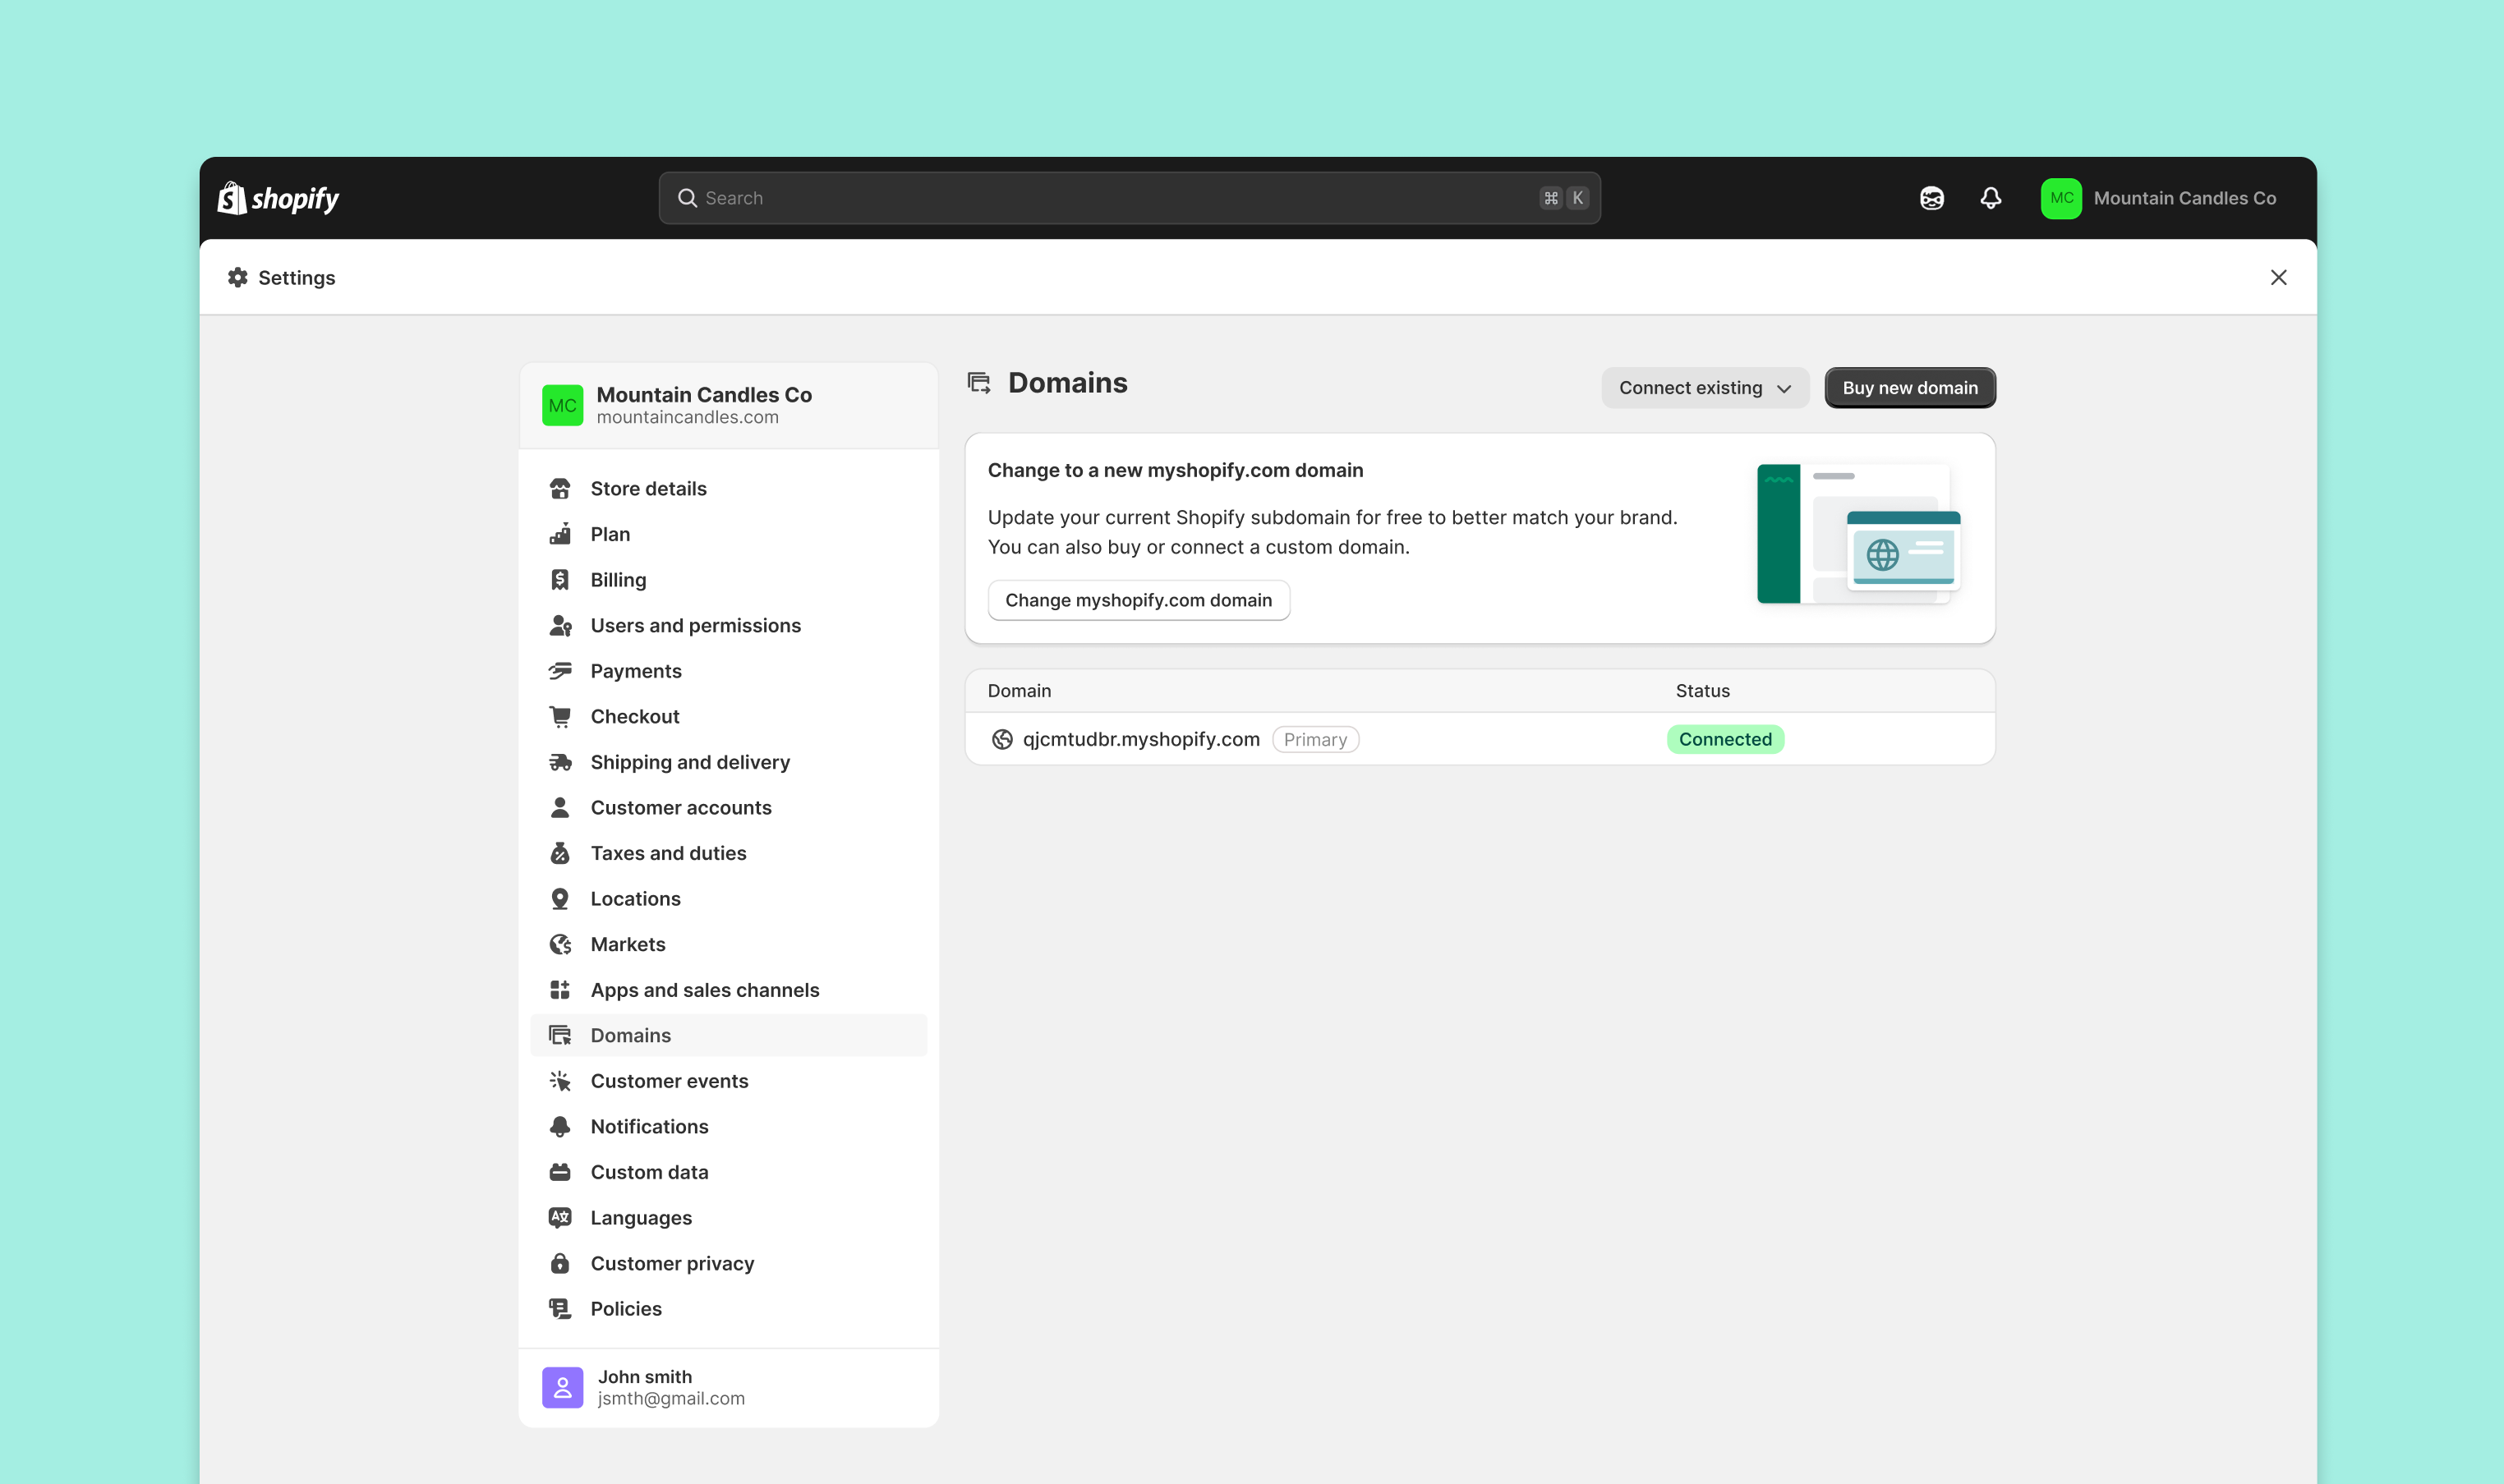Viewport: 2504px width, 1484px height.
Task: Click the Apps and sales channels icon
Action: point(560,990)
